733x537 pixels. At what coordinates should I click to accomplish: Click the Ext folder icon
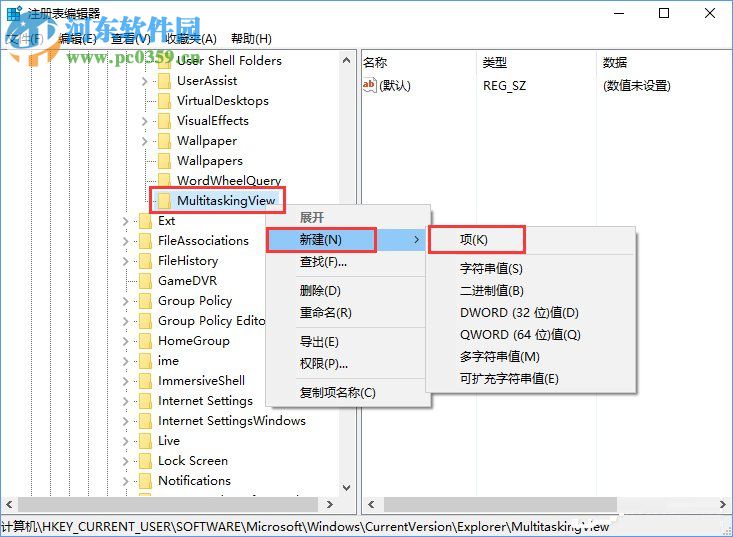[x=145, y=221]
